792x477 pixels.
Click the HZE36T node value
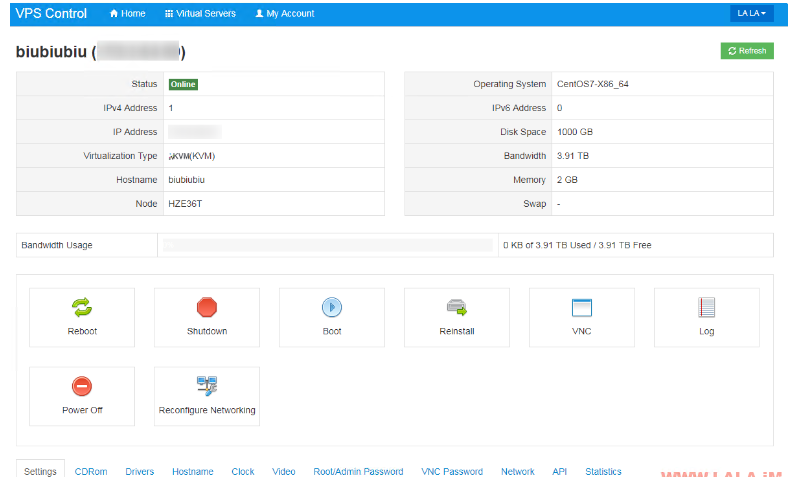[185, 204]
